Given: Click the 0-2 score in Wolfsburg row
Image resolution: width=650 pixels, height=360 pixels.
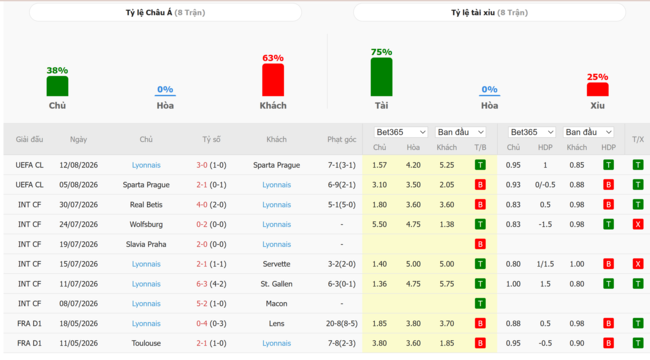Looking at the screenshot, I should (x=201, y=224).
